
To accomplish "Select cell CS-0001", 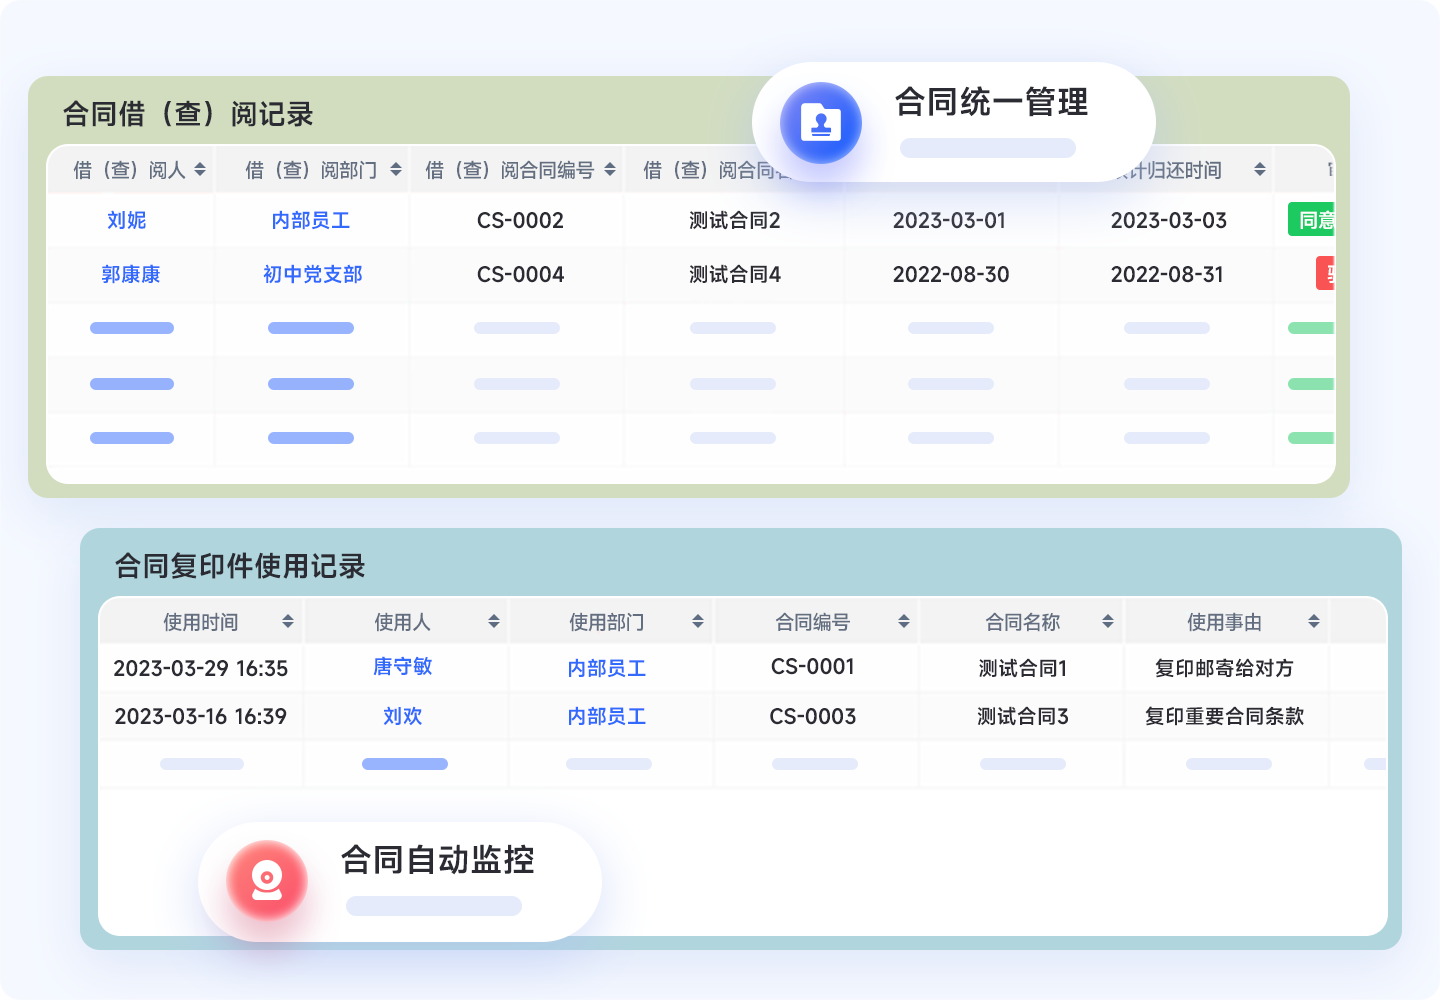I will tap(813, 666).
